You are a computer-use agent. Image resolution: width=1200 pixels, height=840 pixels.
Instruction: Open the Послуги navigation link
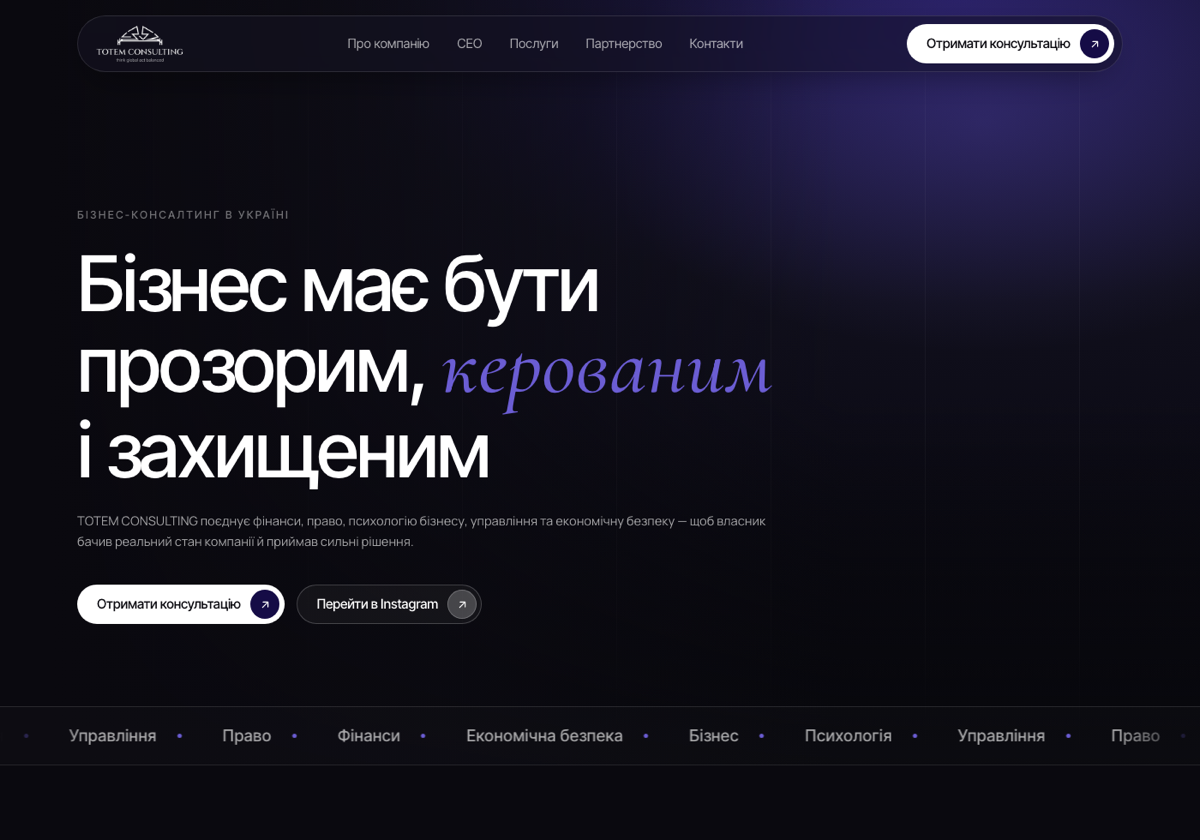pyautogui.click(x=534, y=44)
